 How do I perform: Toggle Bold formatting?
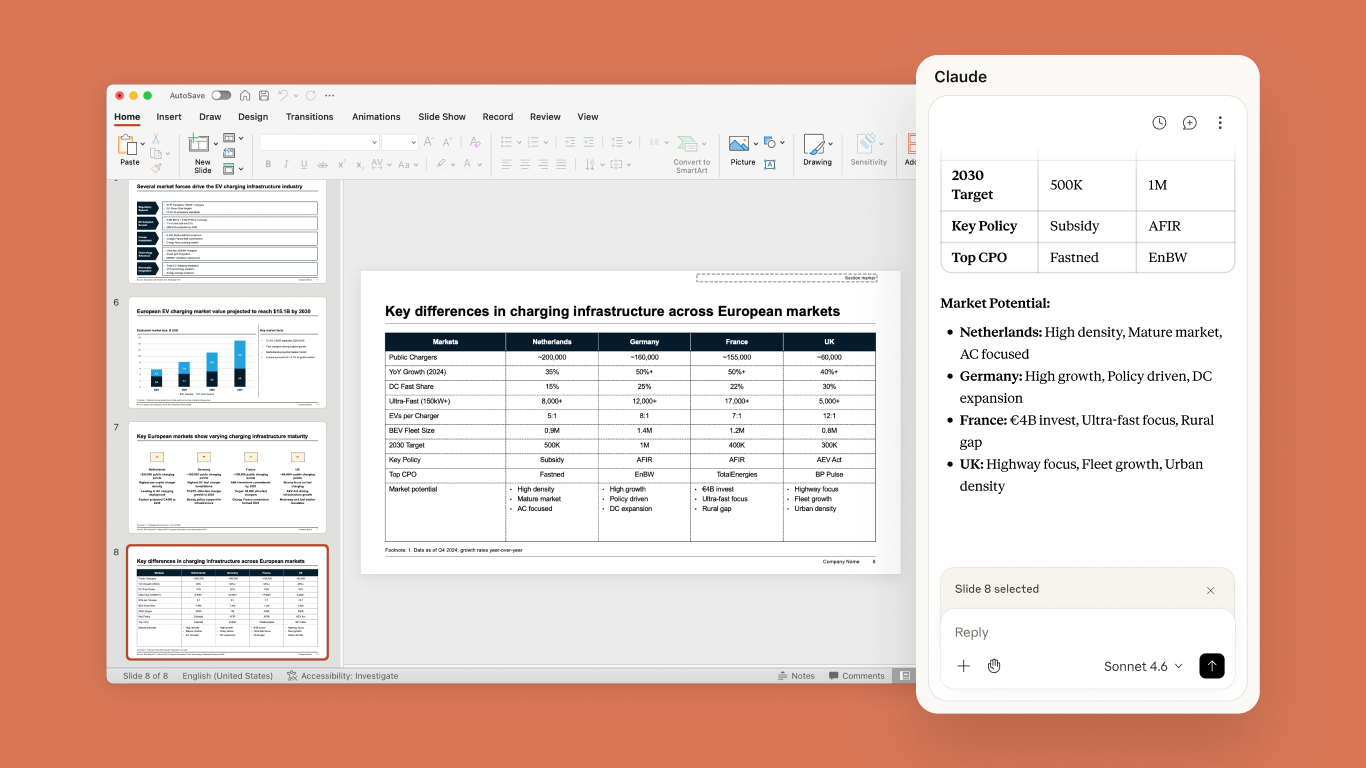[x=267, y=164]
